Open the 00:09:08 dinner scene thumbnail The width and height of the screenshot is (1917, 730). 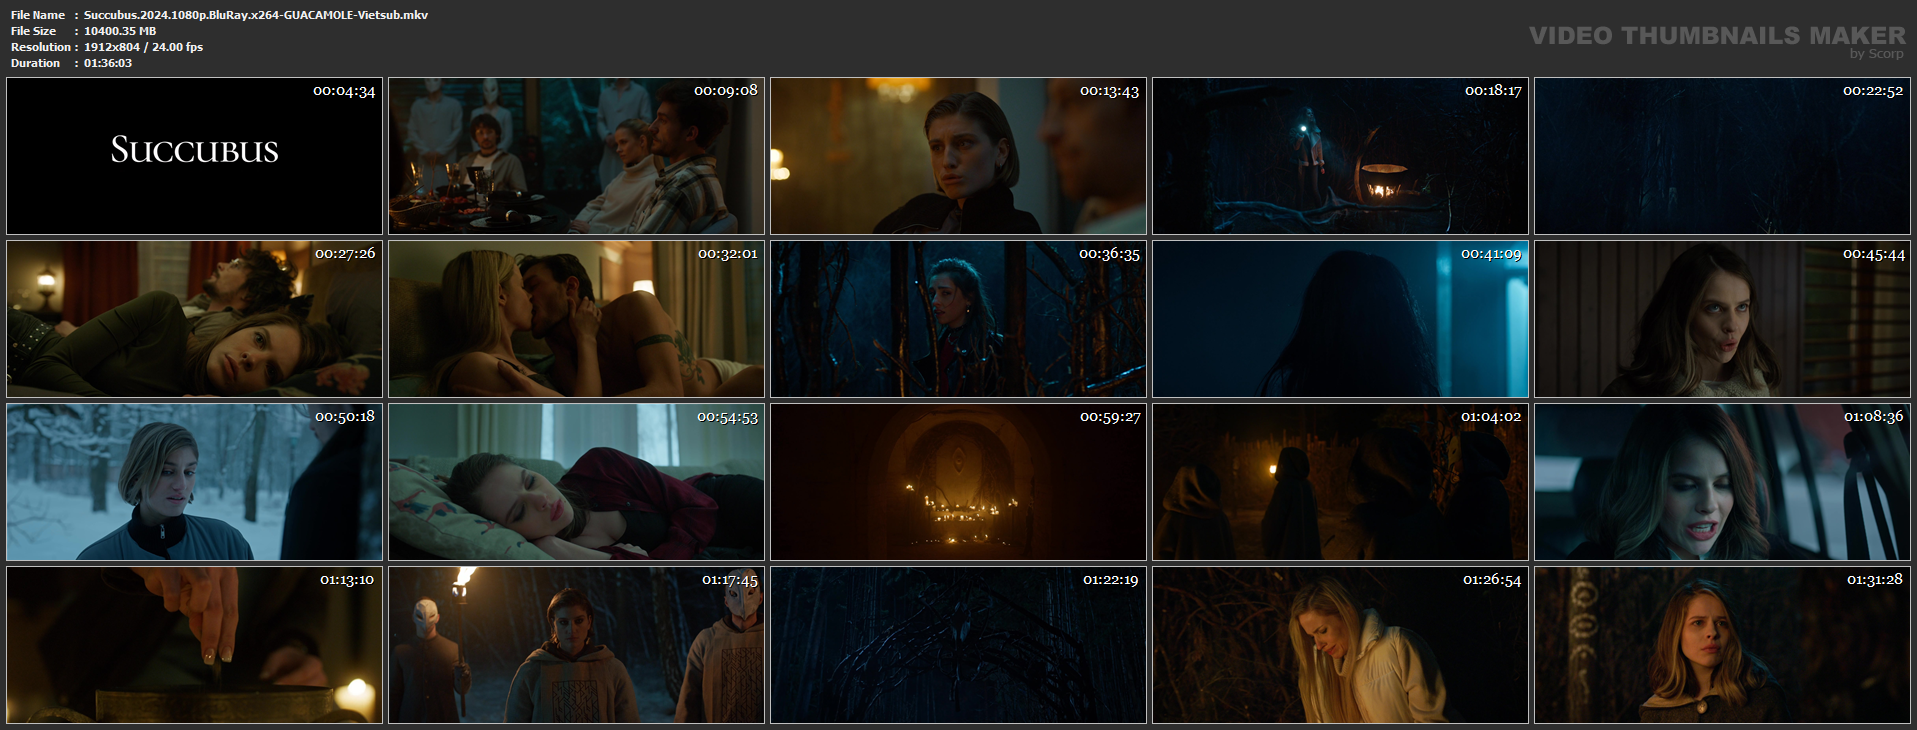point(576,156)
